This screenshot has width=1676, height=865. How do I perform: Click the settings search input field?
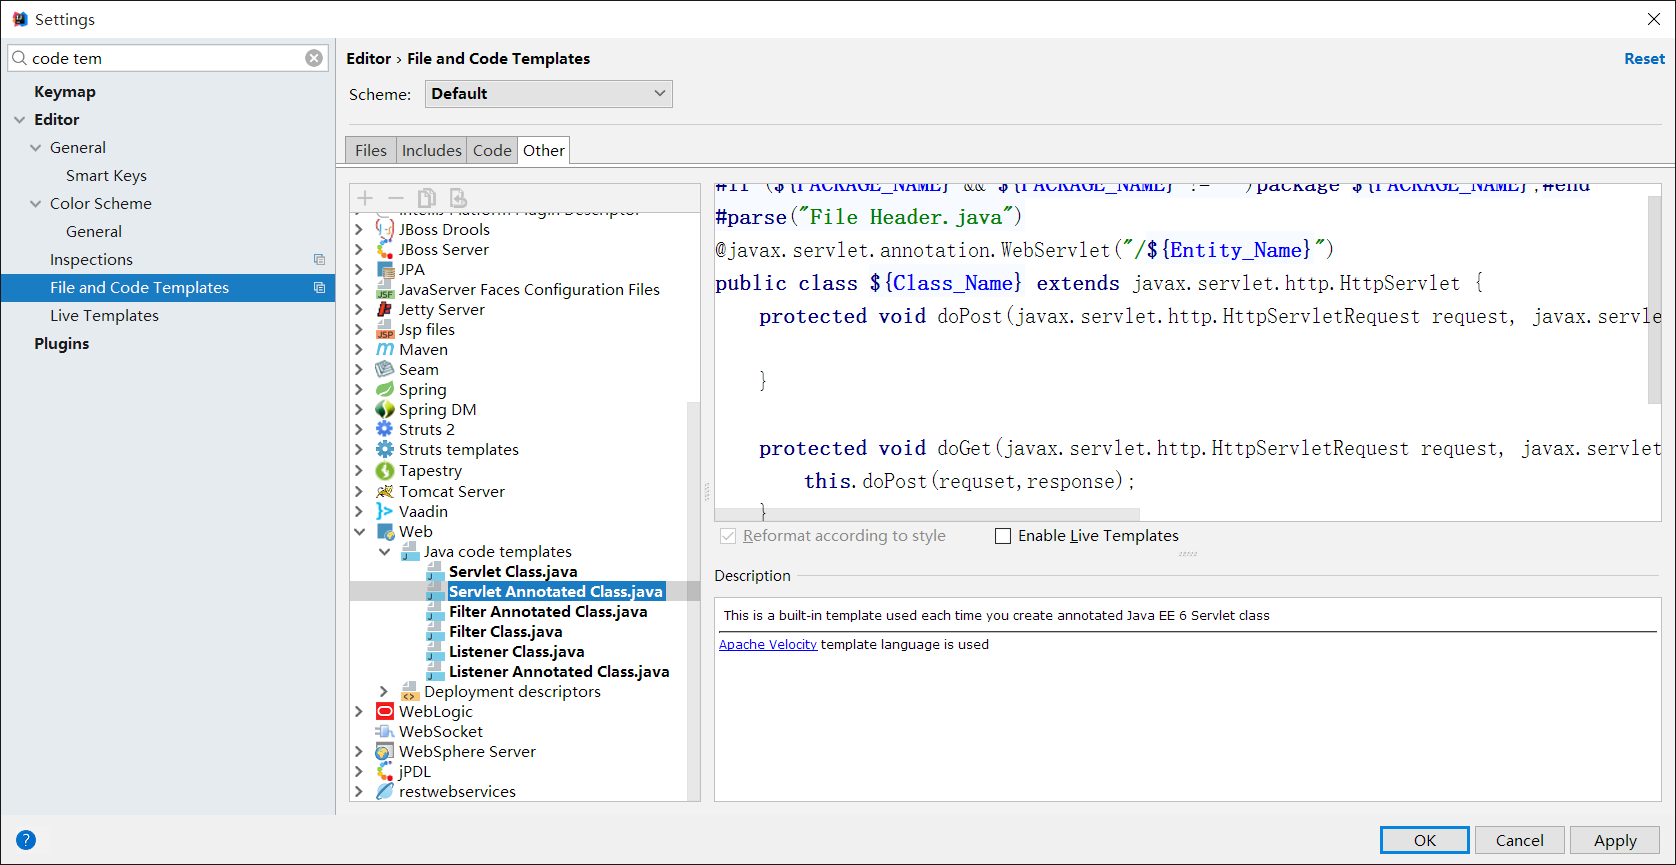point(167,58)
